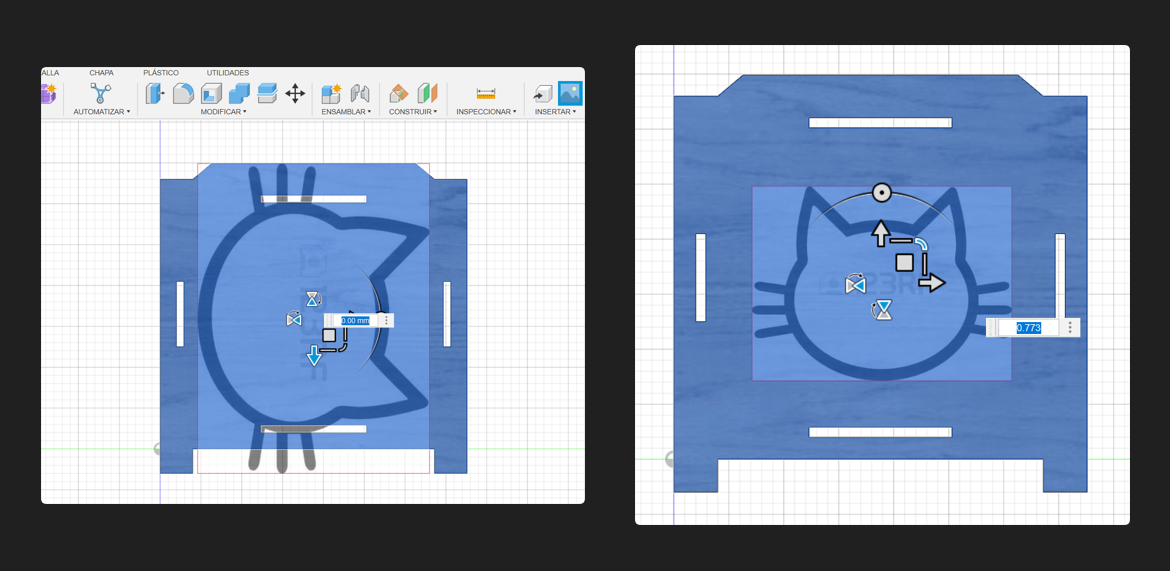Viewport: 1170px width, 571px height.
Task: Open options dots beside 0.773 field
Action: [x=1070, y=328]
